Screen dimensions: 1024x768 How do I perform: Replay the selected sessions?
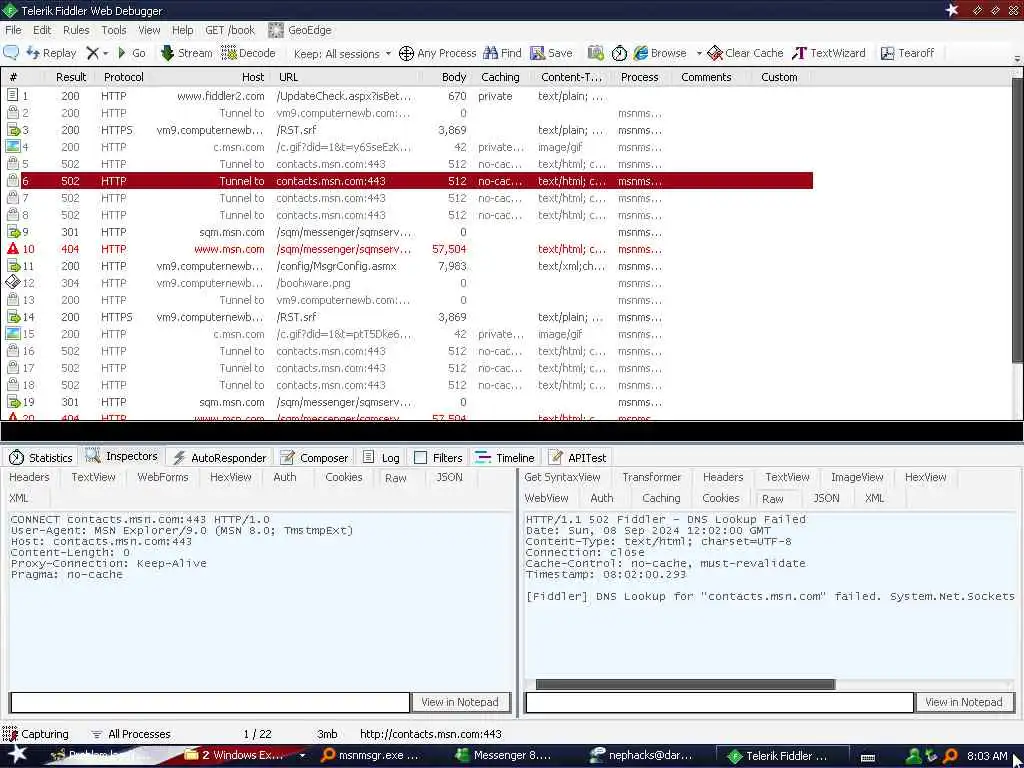pos(51,53)
